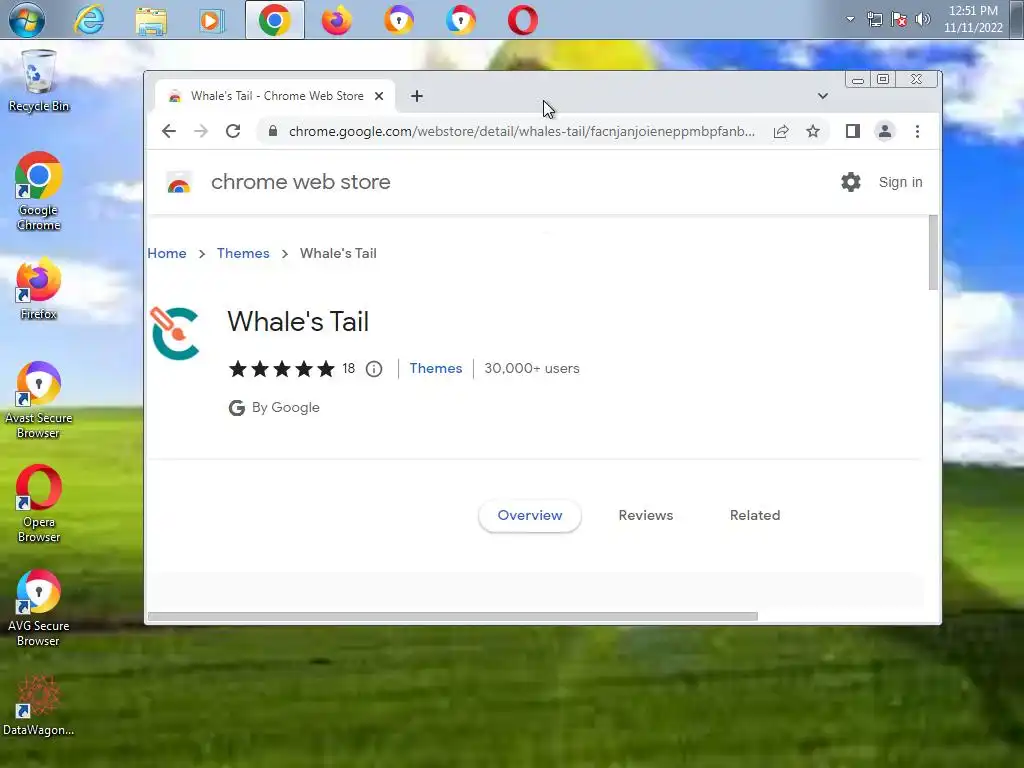Click the lock icon in address bar

(x=273, y=131)
